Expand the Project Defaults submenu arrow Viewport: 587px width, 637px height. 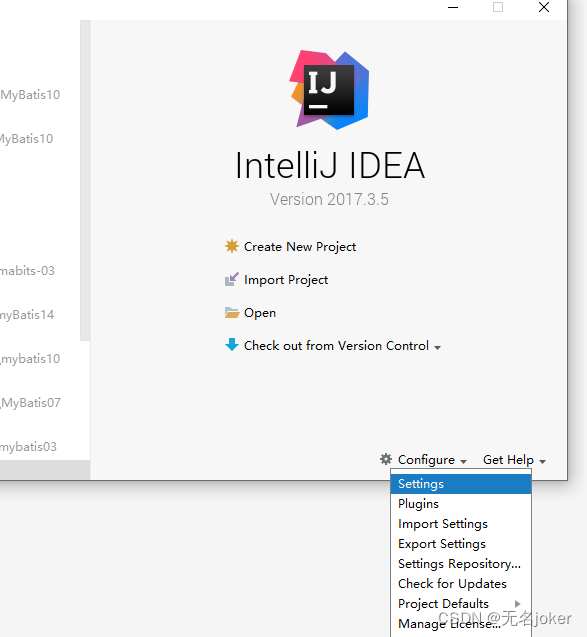(517, 604)
